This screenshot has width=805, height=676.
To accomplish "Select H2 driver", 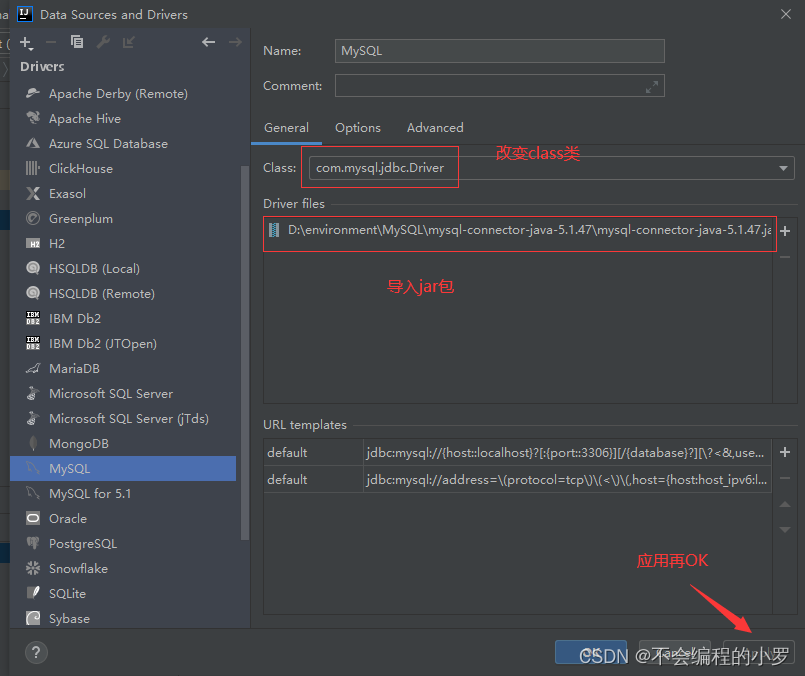I will point(123,243).
